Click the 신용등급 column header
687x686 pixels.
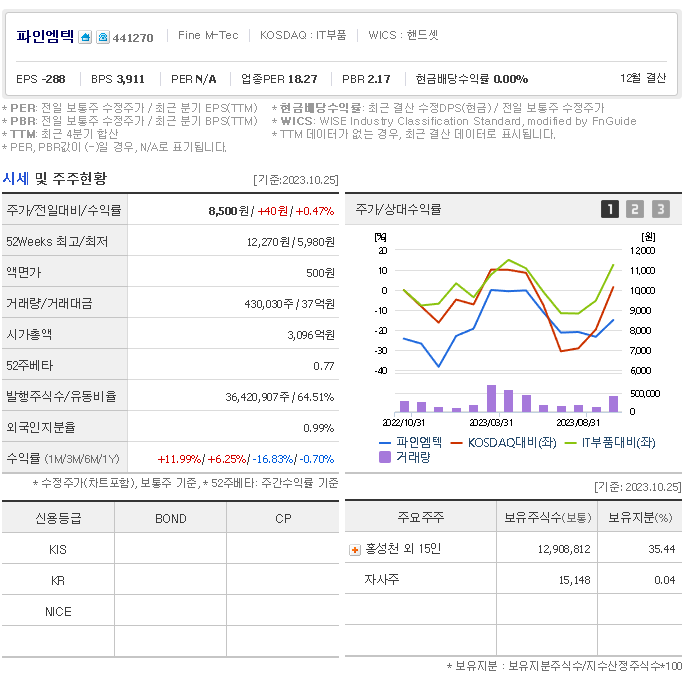click(58, 518)
